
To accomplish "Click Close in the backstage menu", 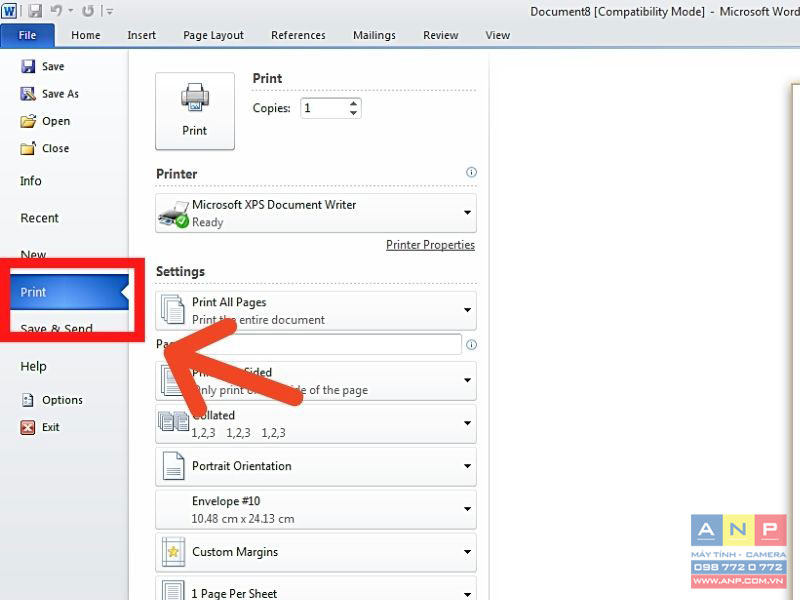I will tap(45, 148).
